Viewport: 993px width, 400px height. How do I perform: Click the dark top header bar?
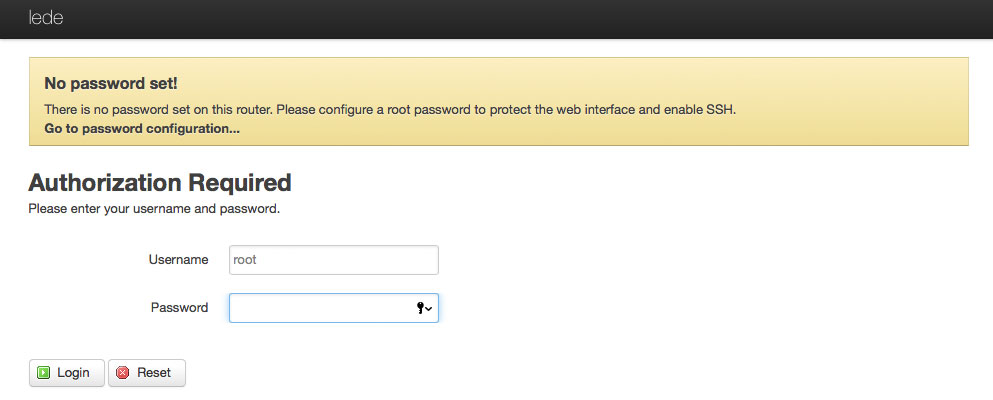(496, 19)
